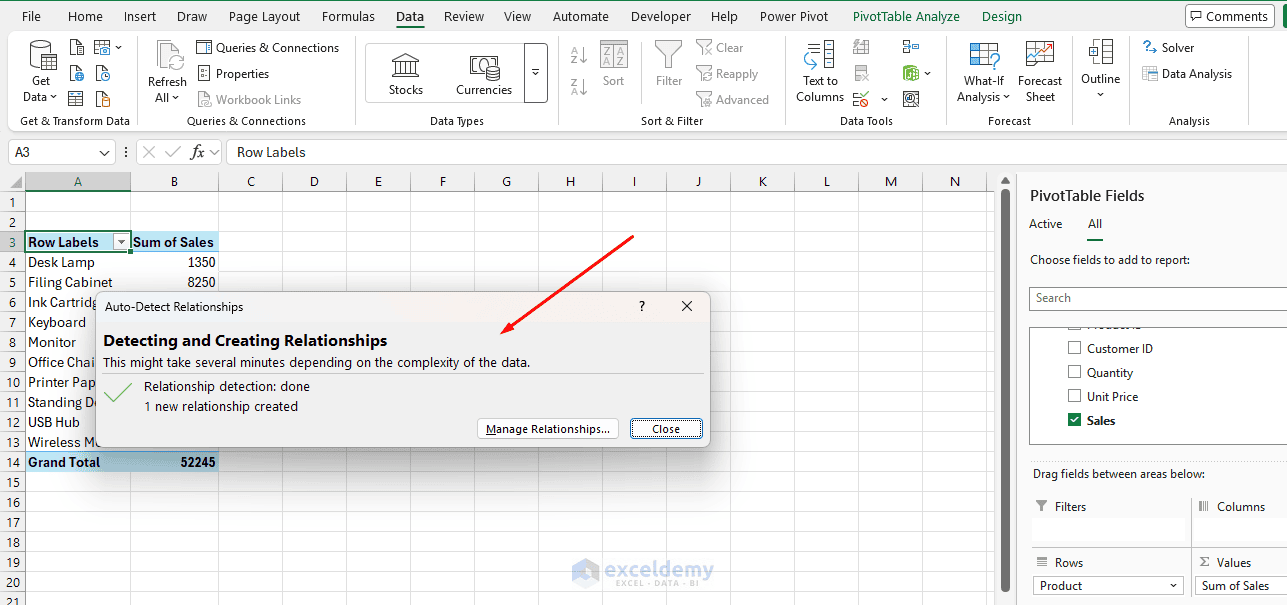
Task: Click the dialog help question mark
Action: pyautogui.click(x=642, y=306)
